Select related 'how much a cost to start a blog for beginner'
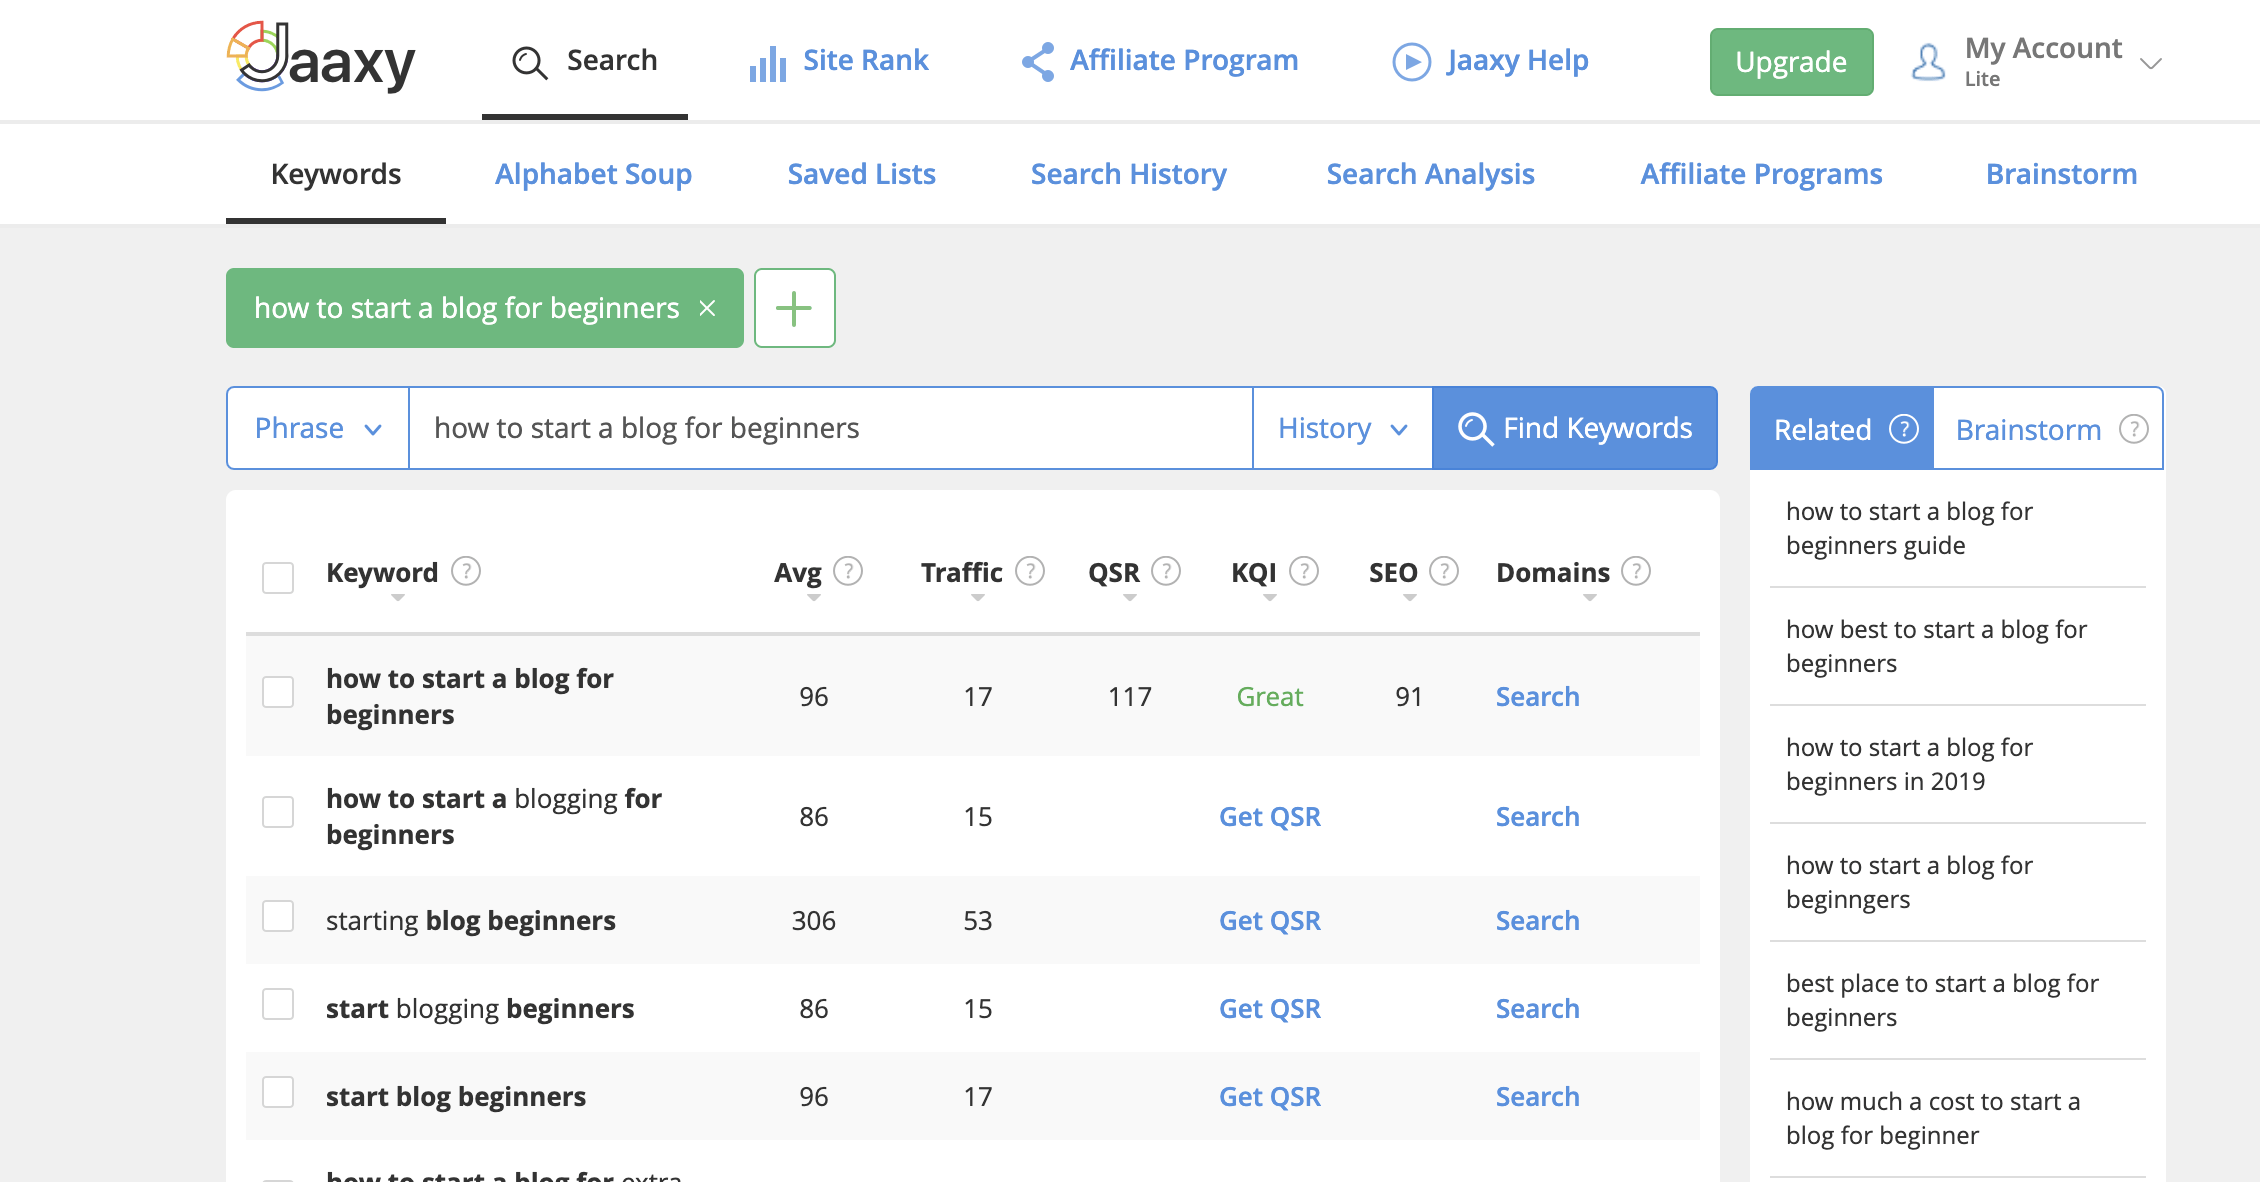This screenshot has width=2260, height=1182. pos(1933,1118)
